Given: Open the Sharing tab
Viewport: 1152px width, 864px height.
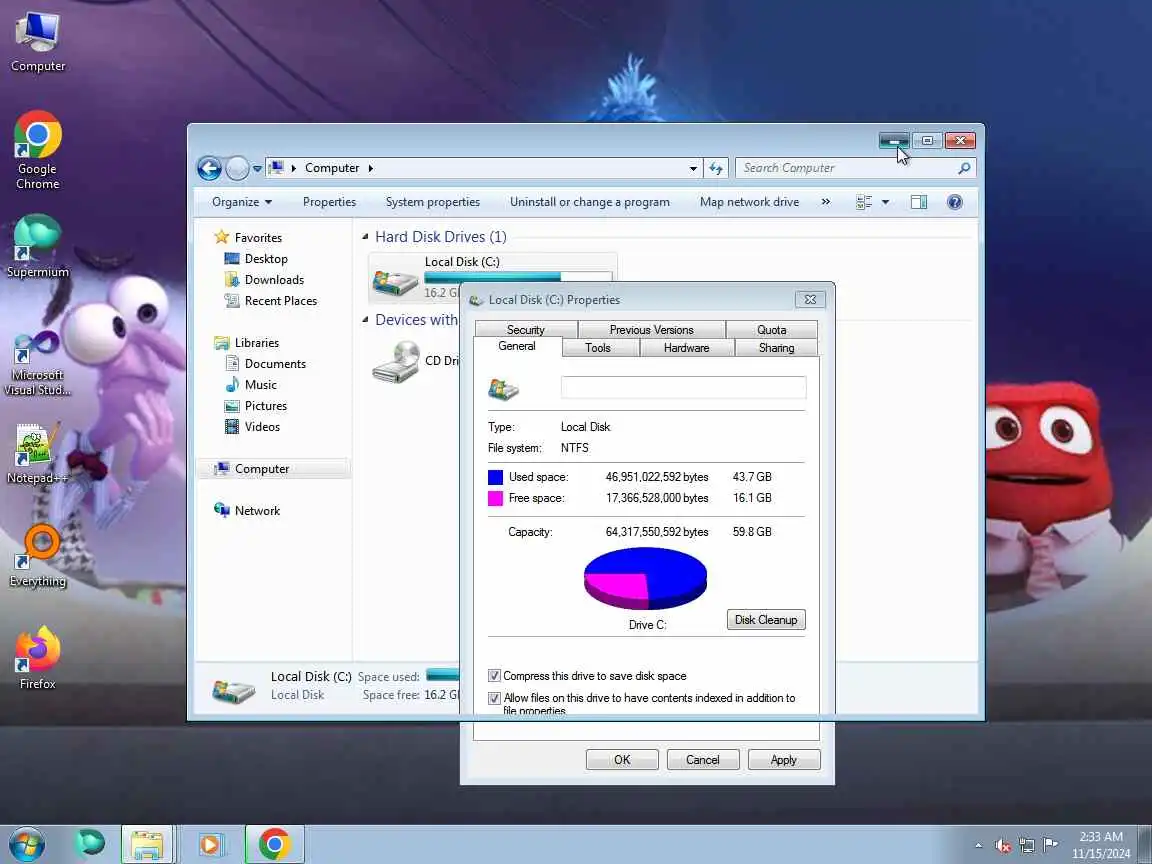Looking at the screenshot, I should pos(776,348).
